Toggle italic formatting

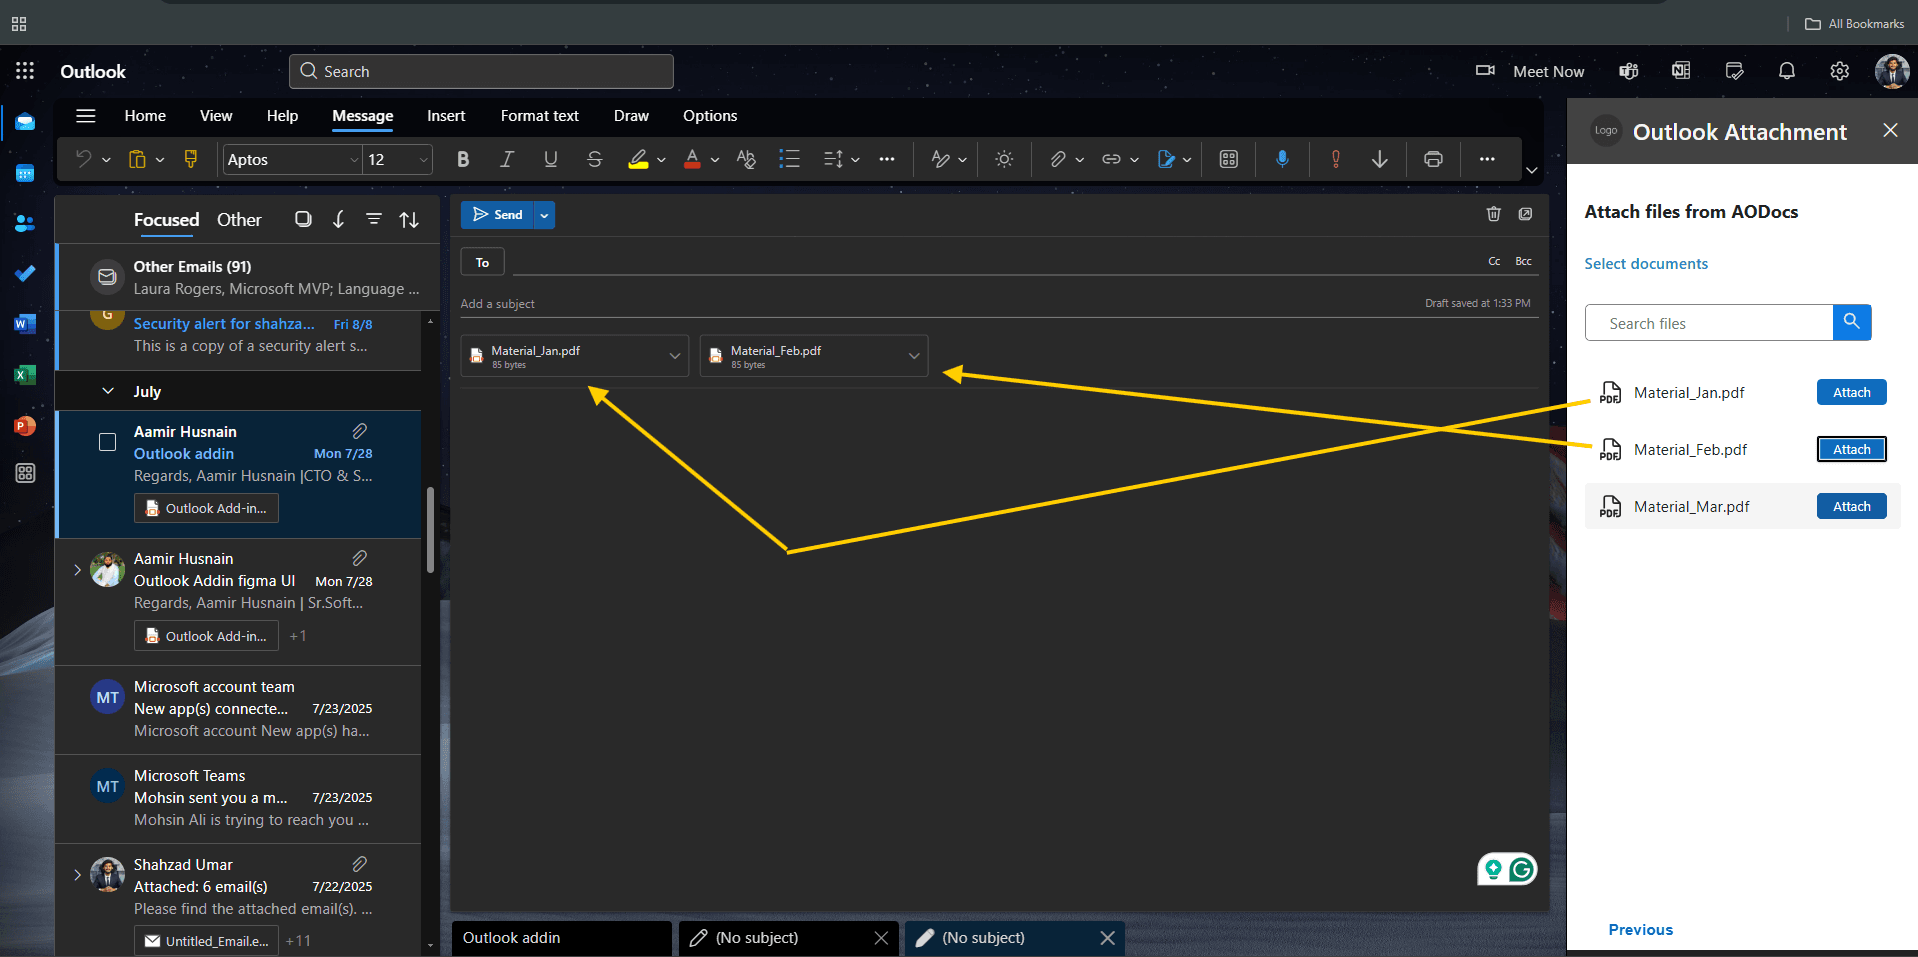point(507,159)
